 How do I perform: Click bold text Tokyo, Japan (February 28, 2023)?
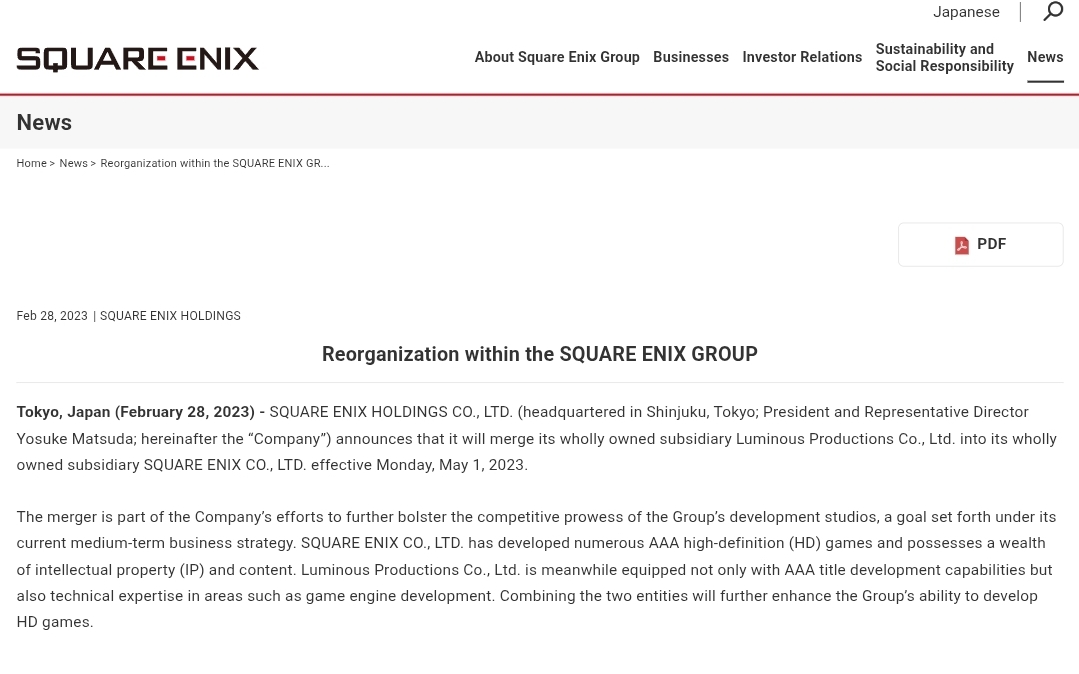tap(136, 412)
